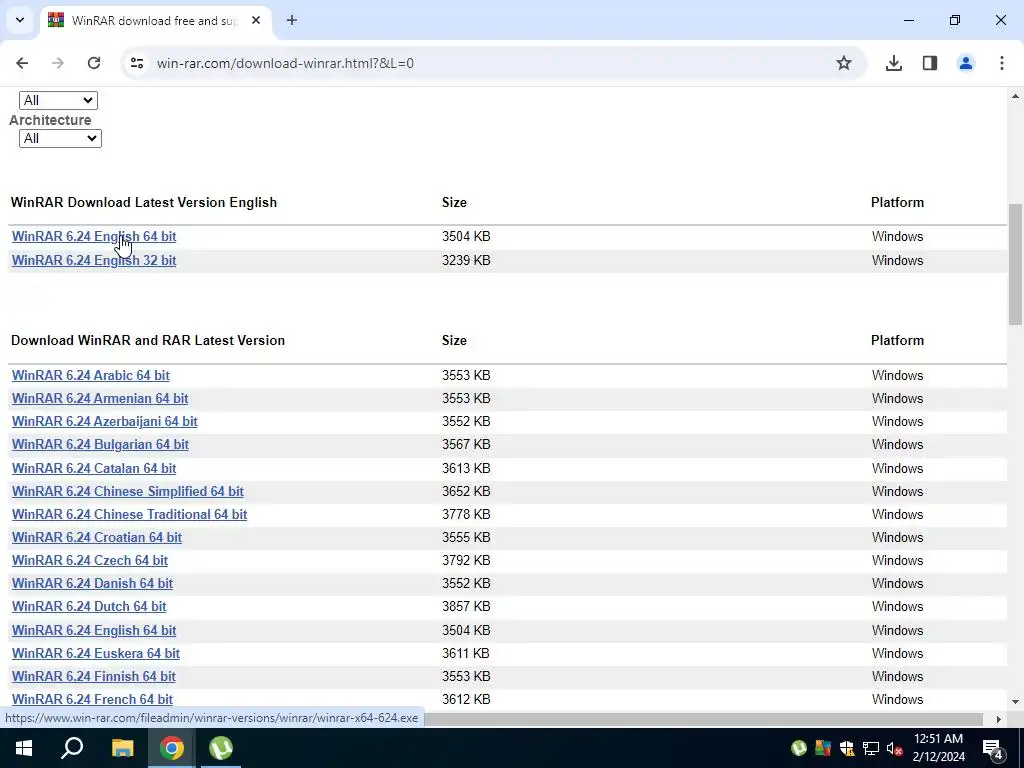Click horizontal scrollbar right arrow

[x=999, y=719]
